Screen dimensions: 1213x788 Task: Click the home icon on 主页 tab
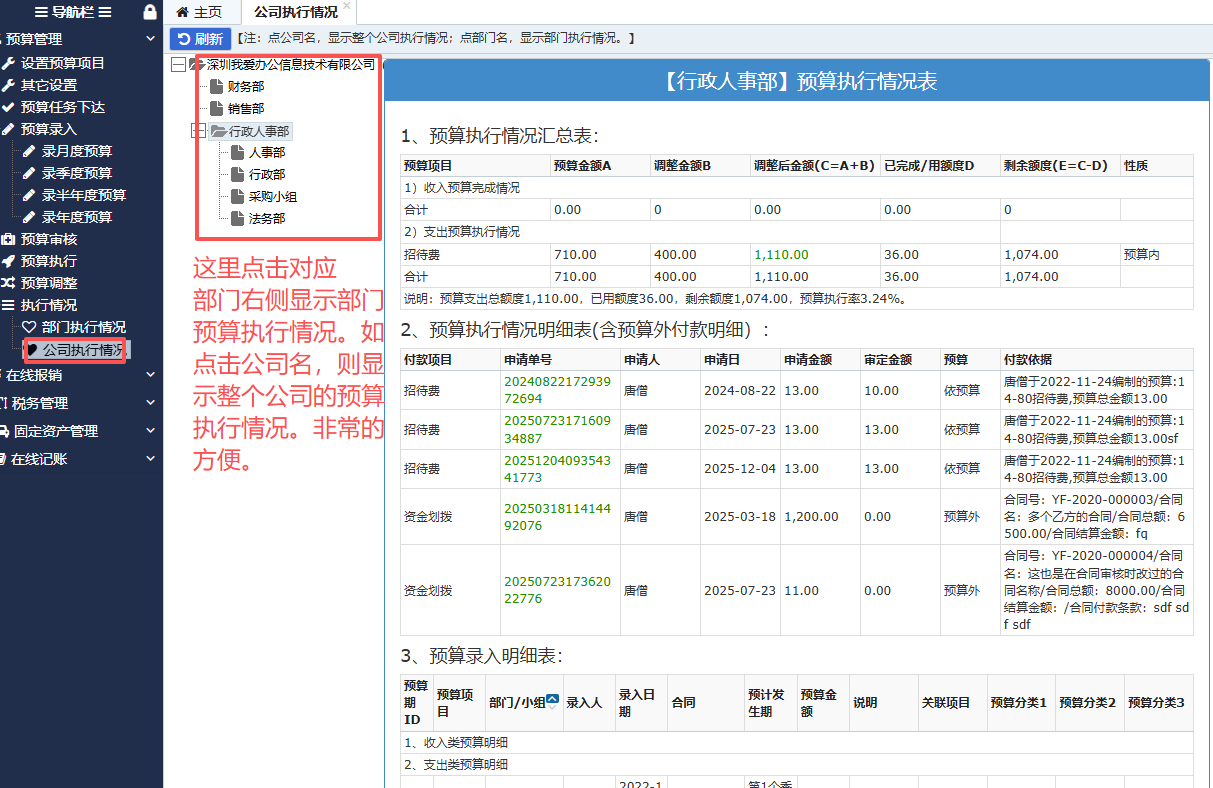pos(182,12)
